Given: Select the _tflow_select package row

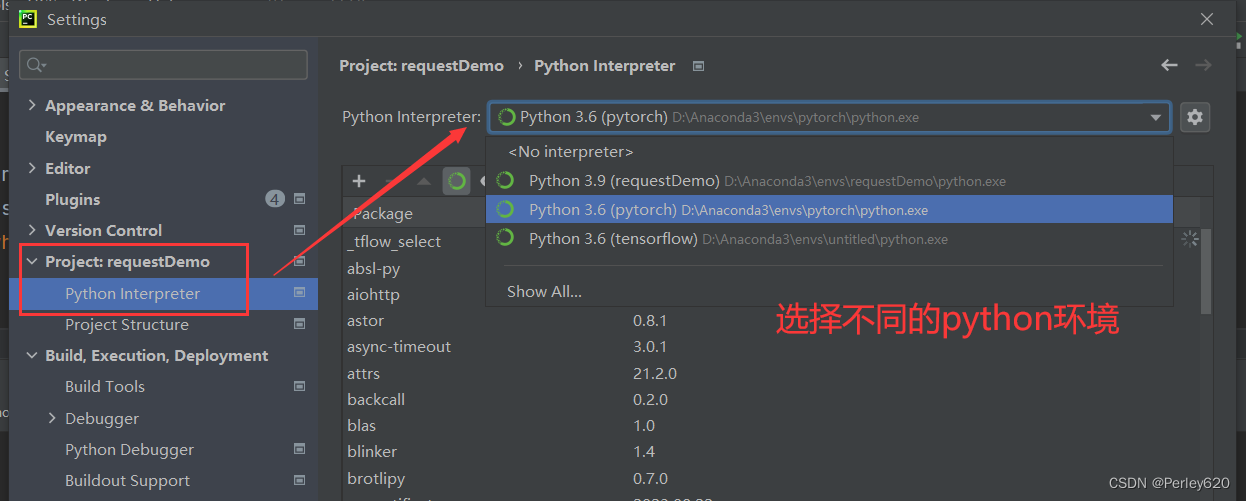Looking at the screenshot, I should click(x=393, y=241).
